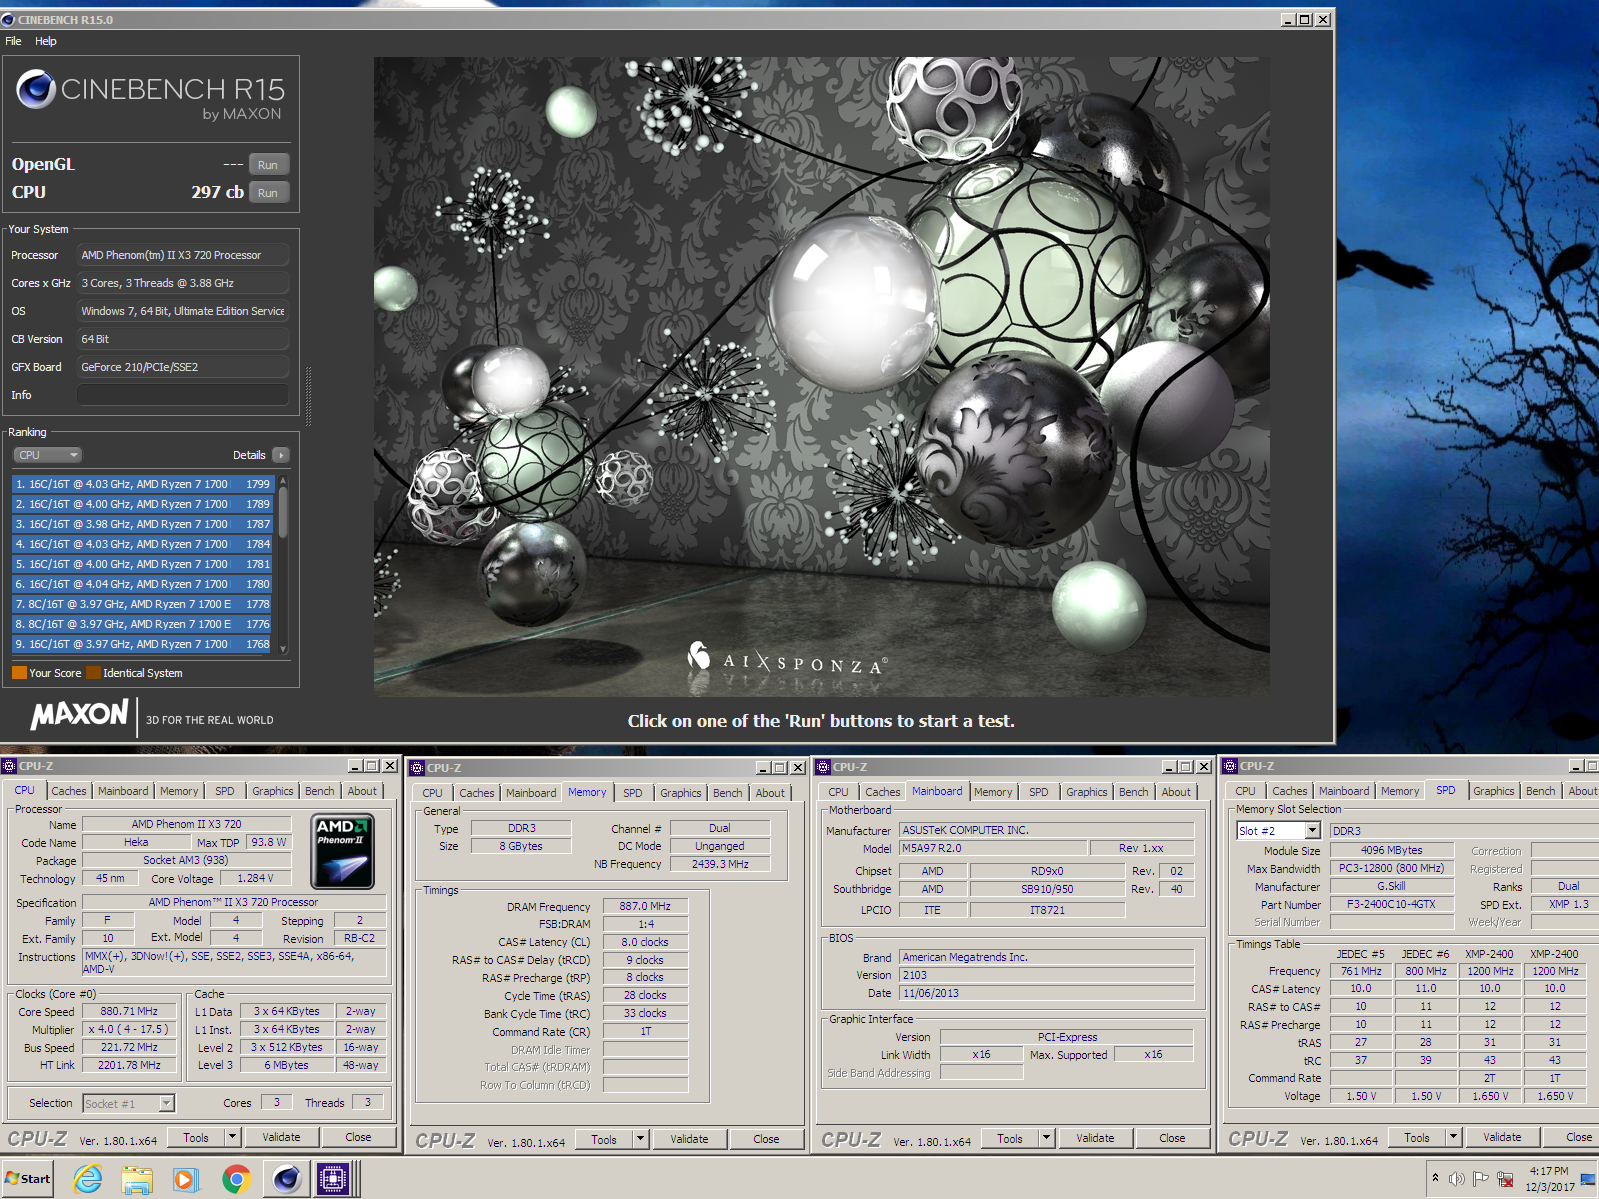Open the Action Center flag icon
This screenshot has width=1599, height=1199.
(x=1480, y=1179)
